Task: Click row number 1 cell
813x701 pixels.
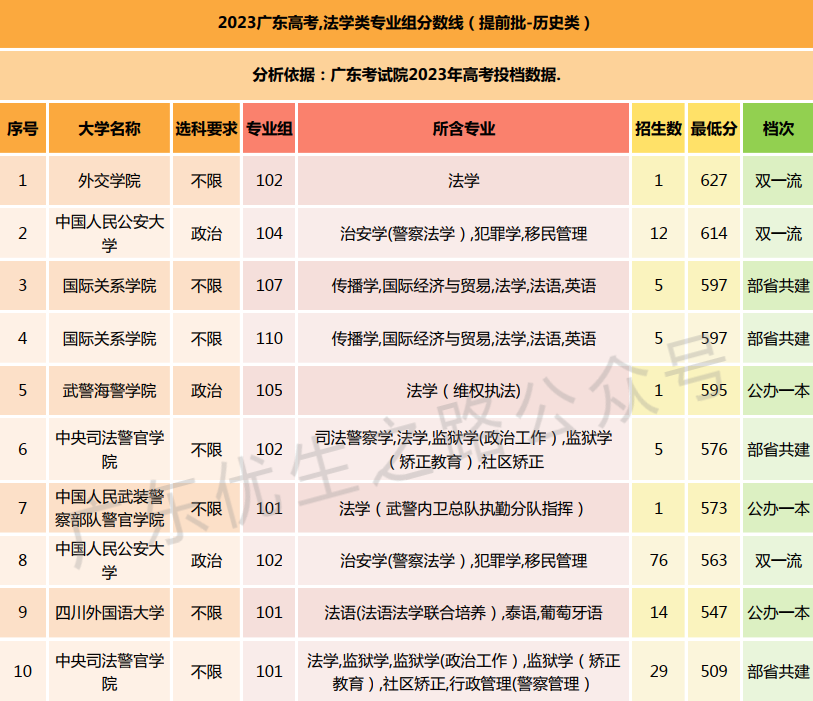Action: [x=23, y=180]
